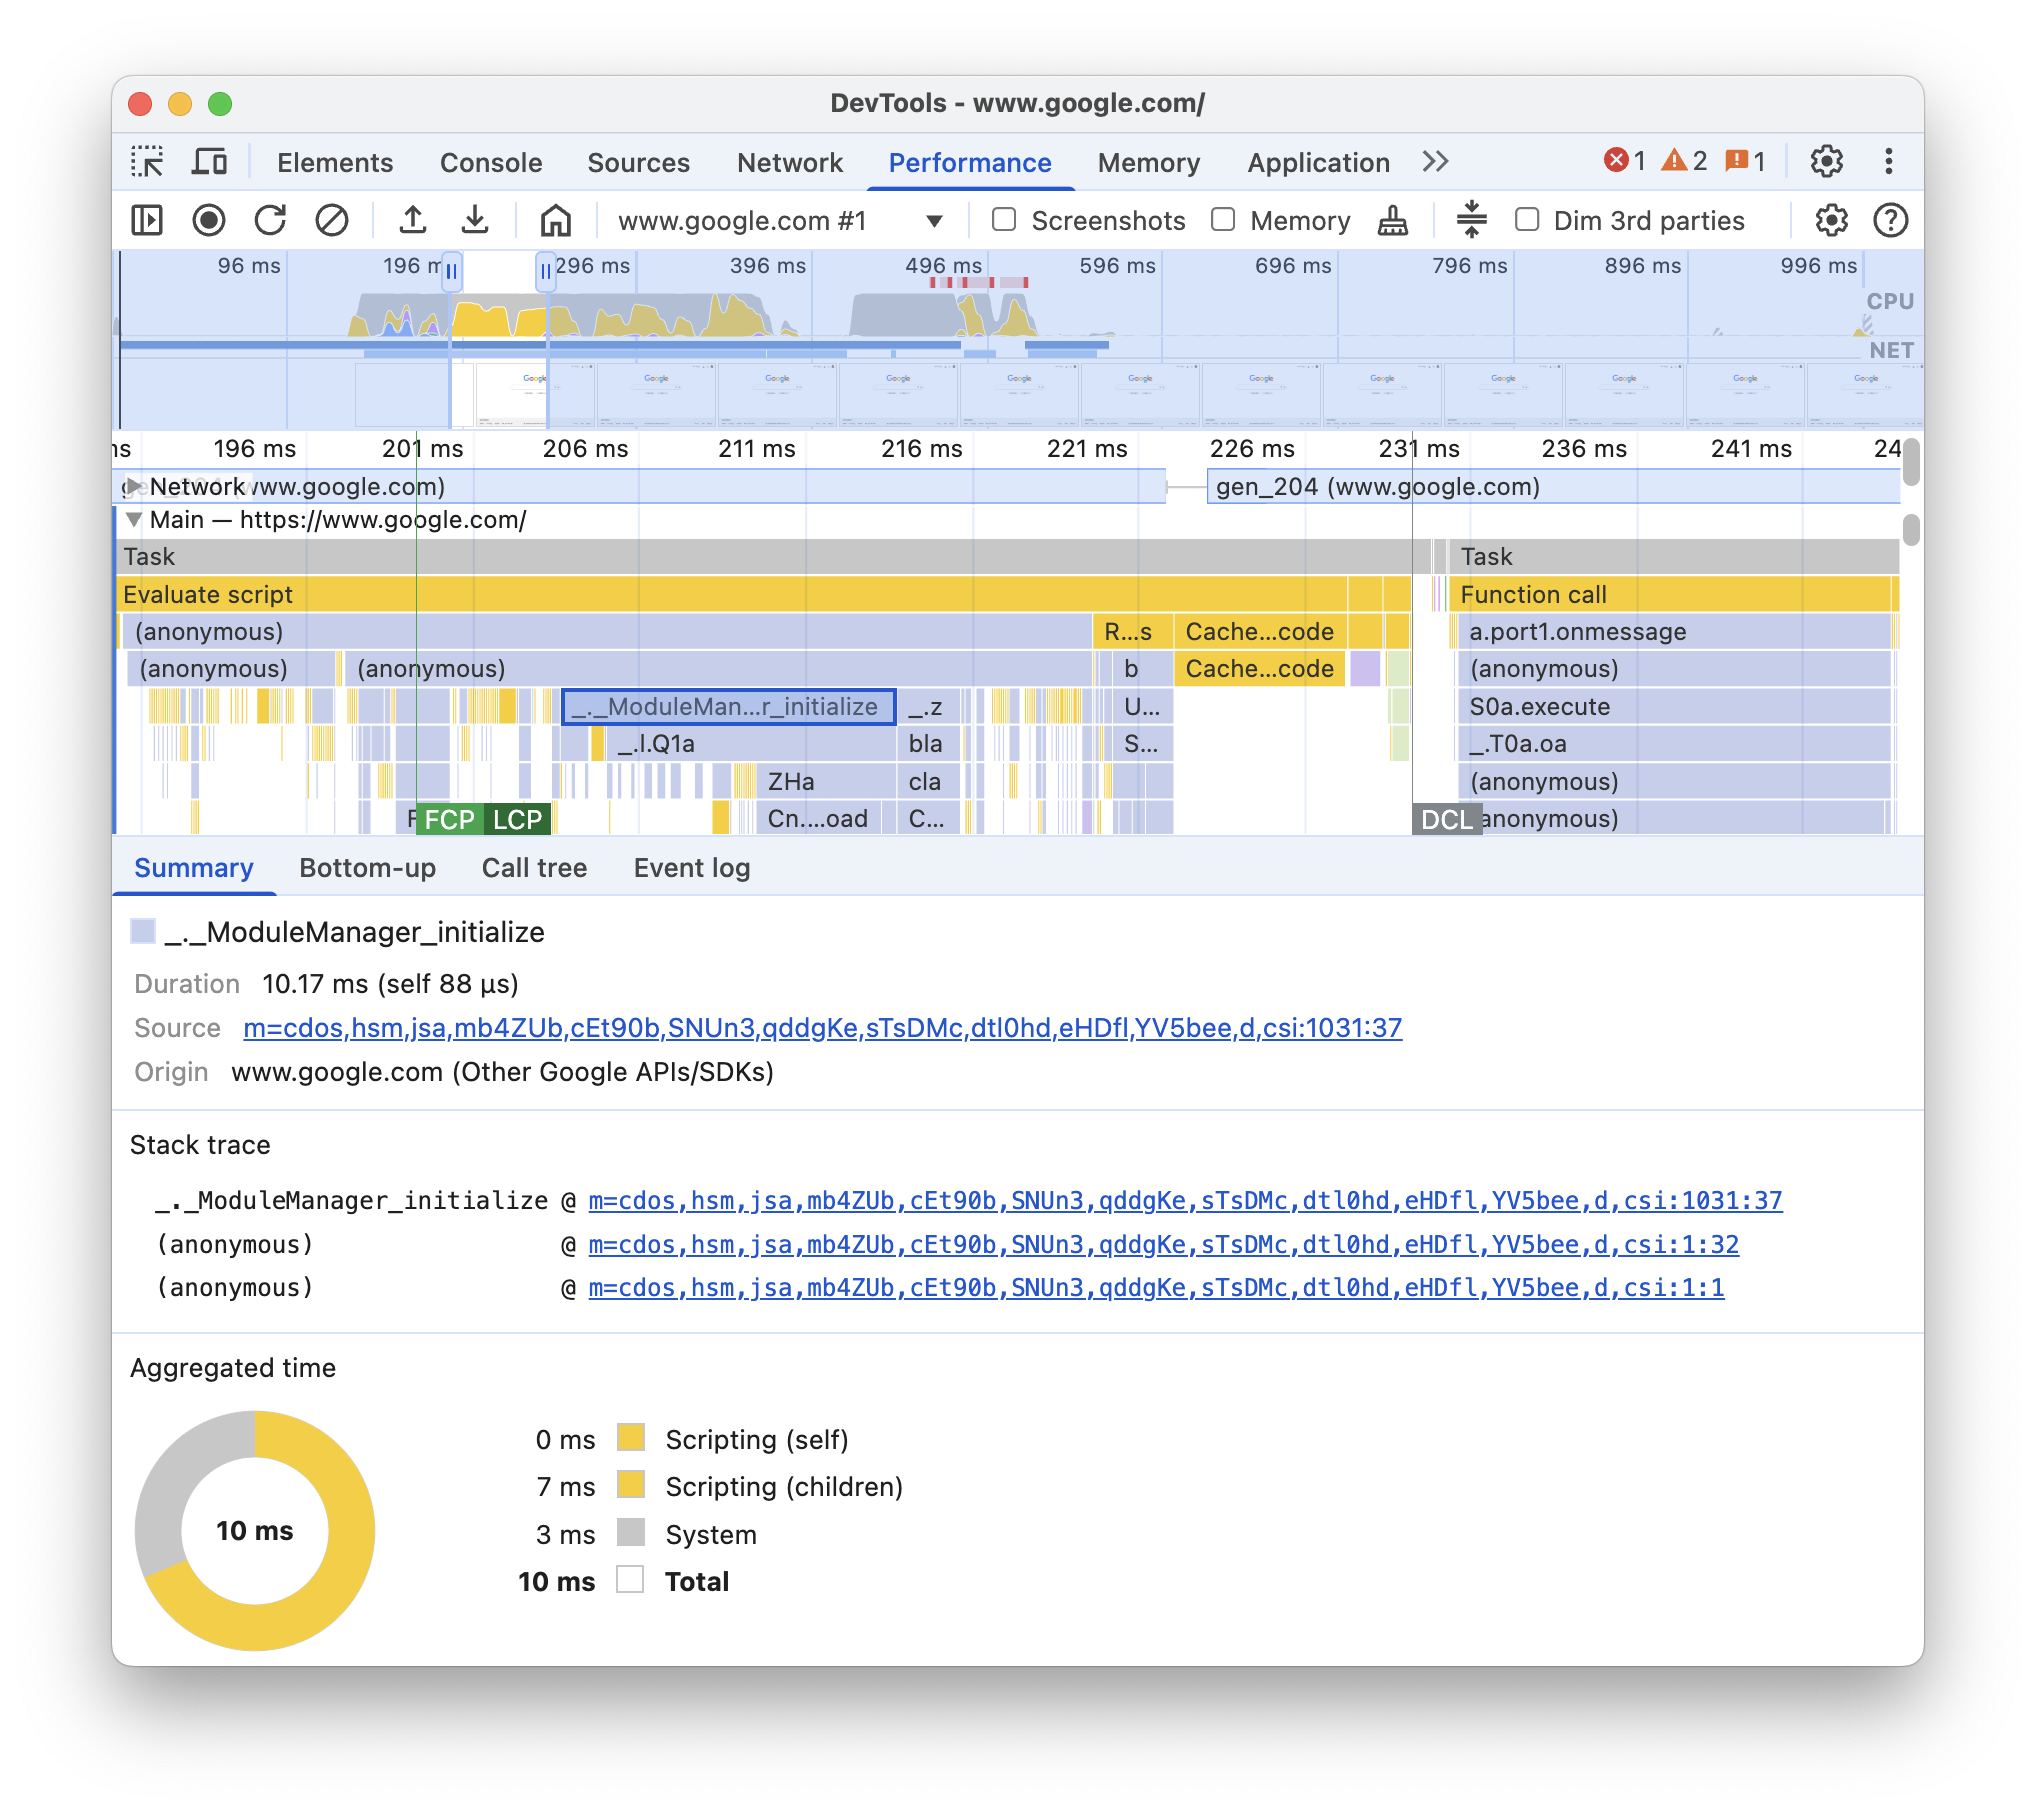
Task: View the warnings counter badge
Action: 1685,161
